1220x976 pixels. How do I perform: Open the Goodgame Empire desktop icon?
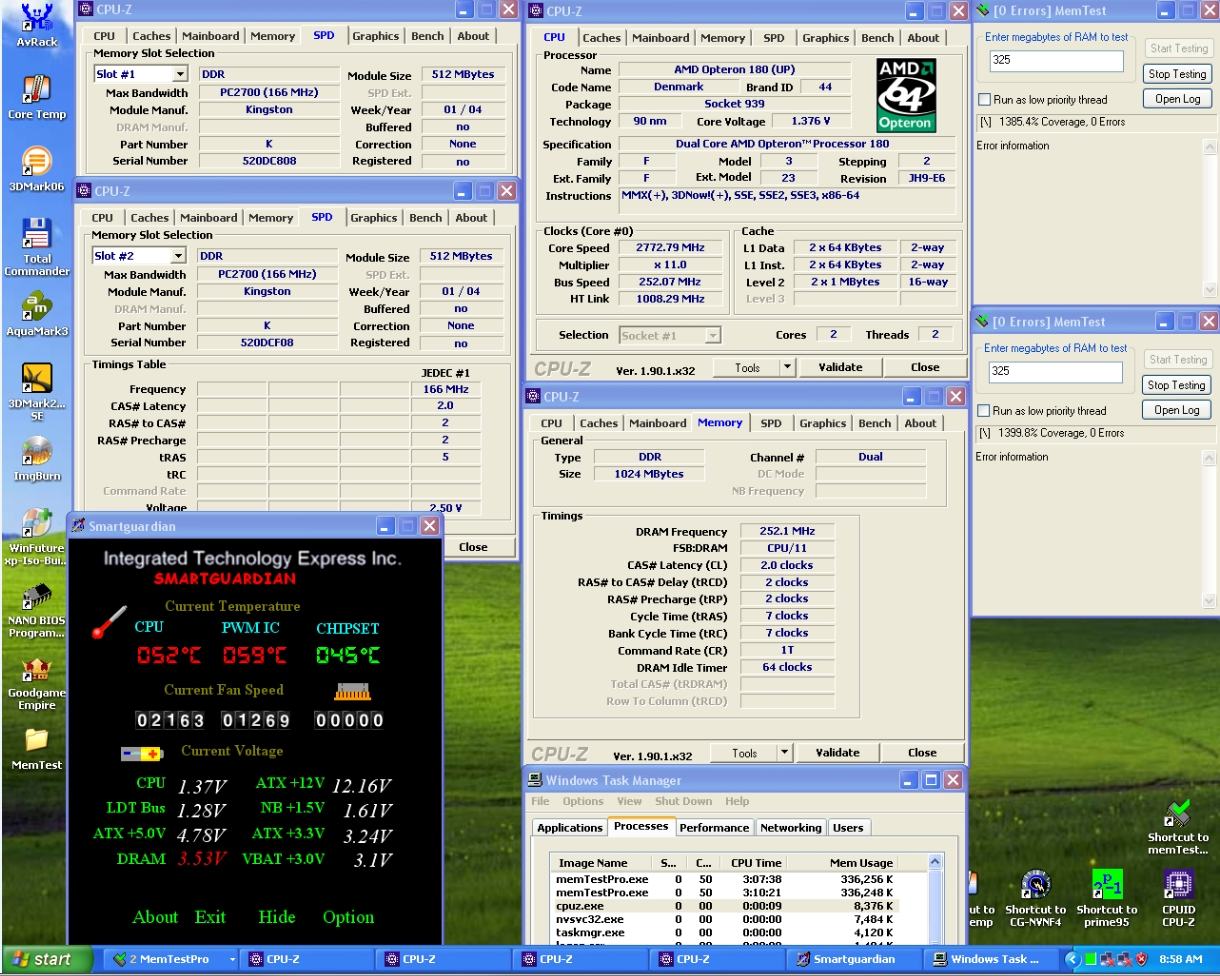(x=36, y=669)
